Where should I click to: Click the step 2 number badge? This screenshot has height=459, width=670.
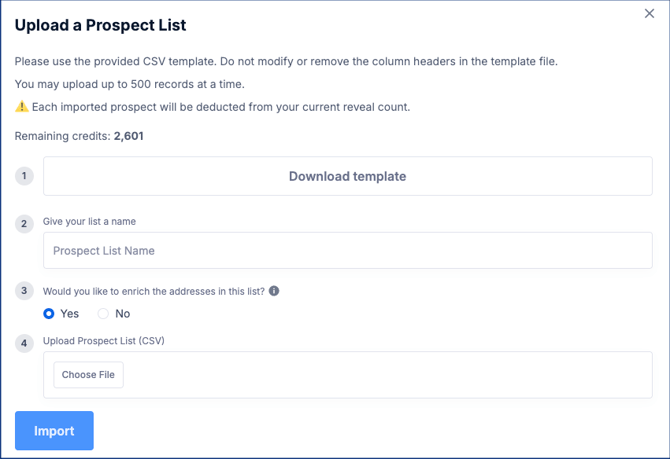(25, 224)
